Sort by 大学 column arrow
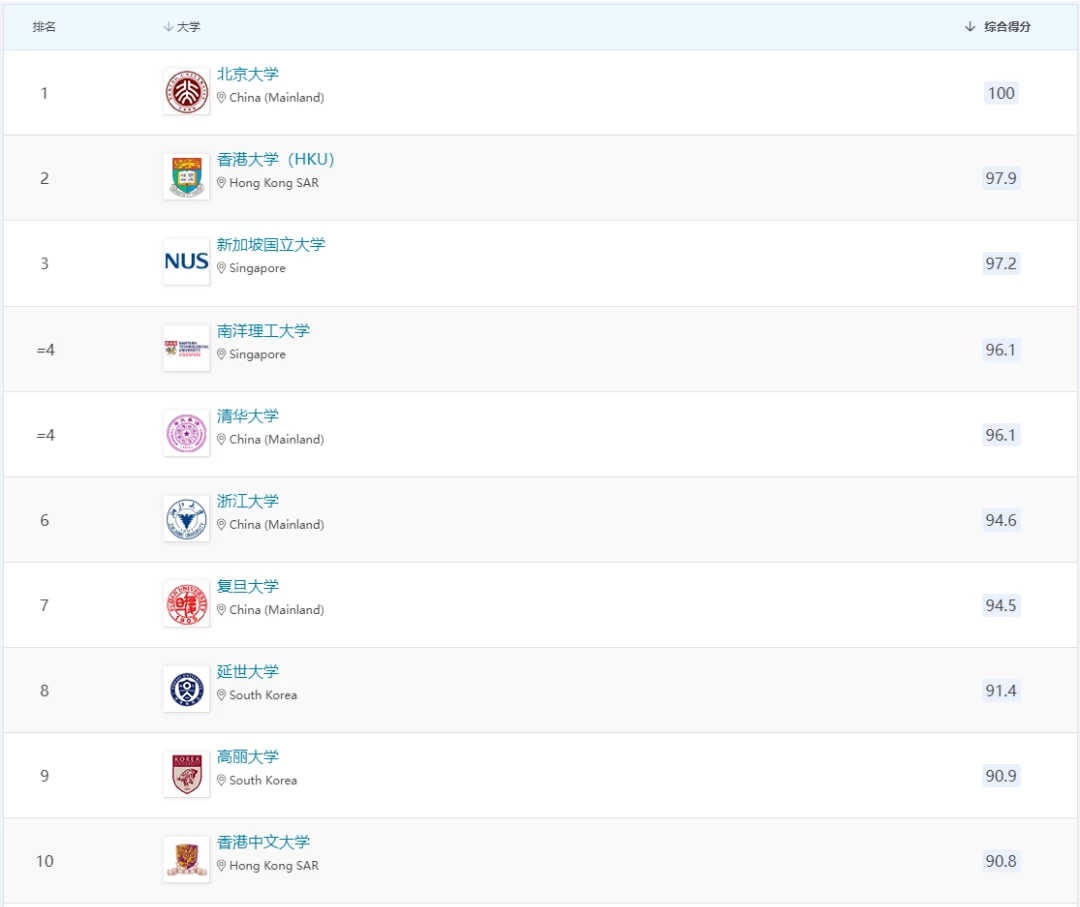1080x907 pixels. point(168,26)
